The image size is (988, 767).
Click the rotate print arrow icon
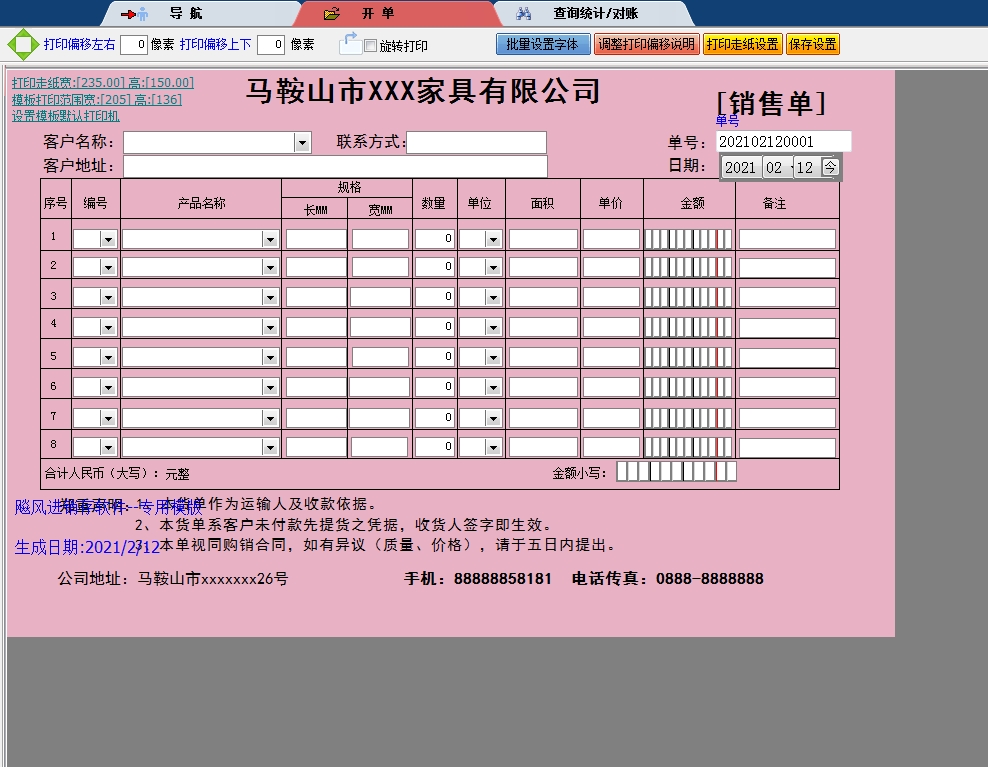point(350,43)
